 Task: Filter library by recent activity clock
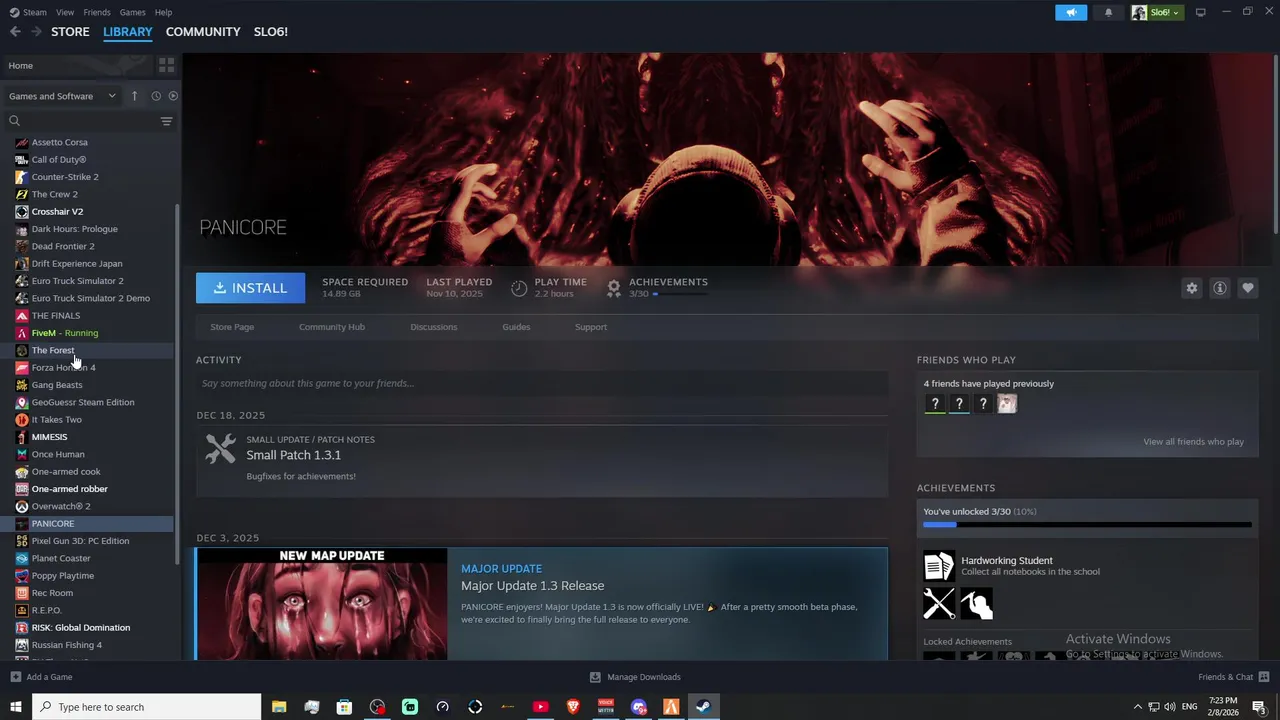(x=156, y=96)
